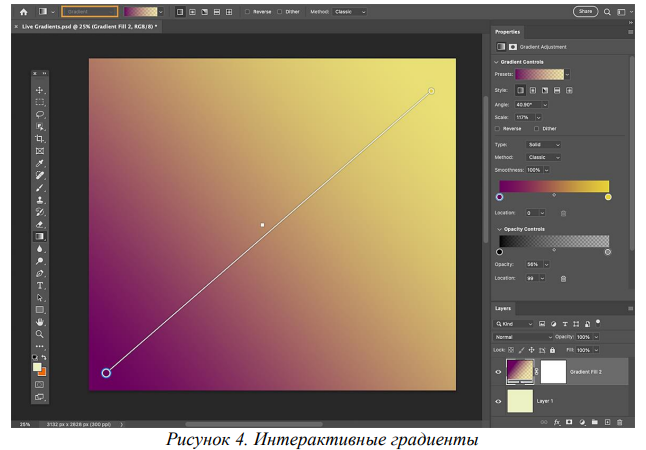Viewport: 646px width, 450px height.
Task: Go to the Home screen icon
Action: tap(23, 12)
